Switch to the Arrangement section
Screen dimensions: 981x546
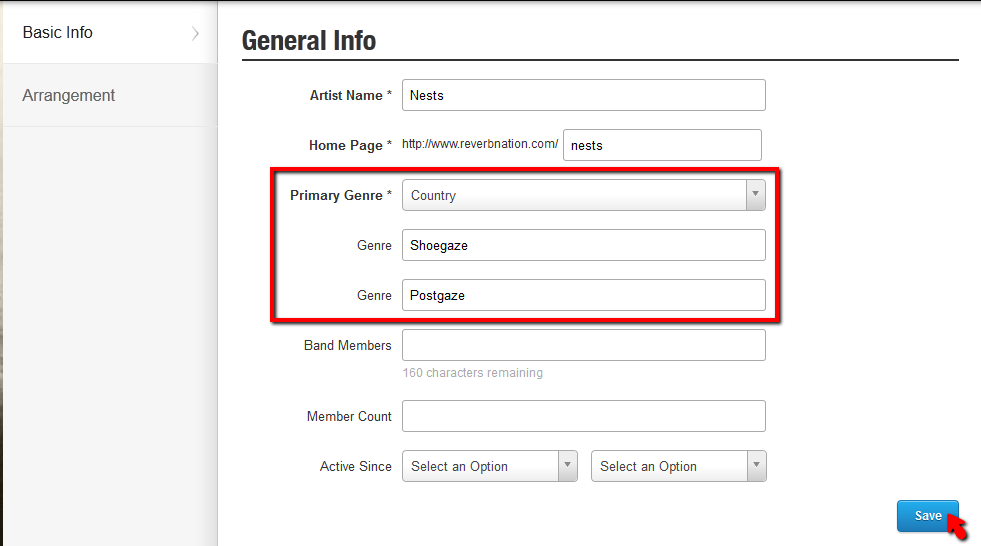coord(69,96)
